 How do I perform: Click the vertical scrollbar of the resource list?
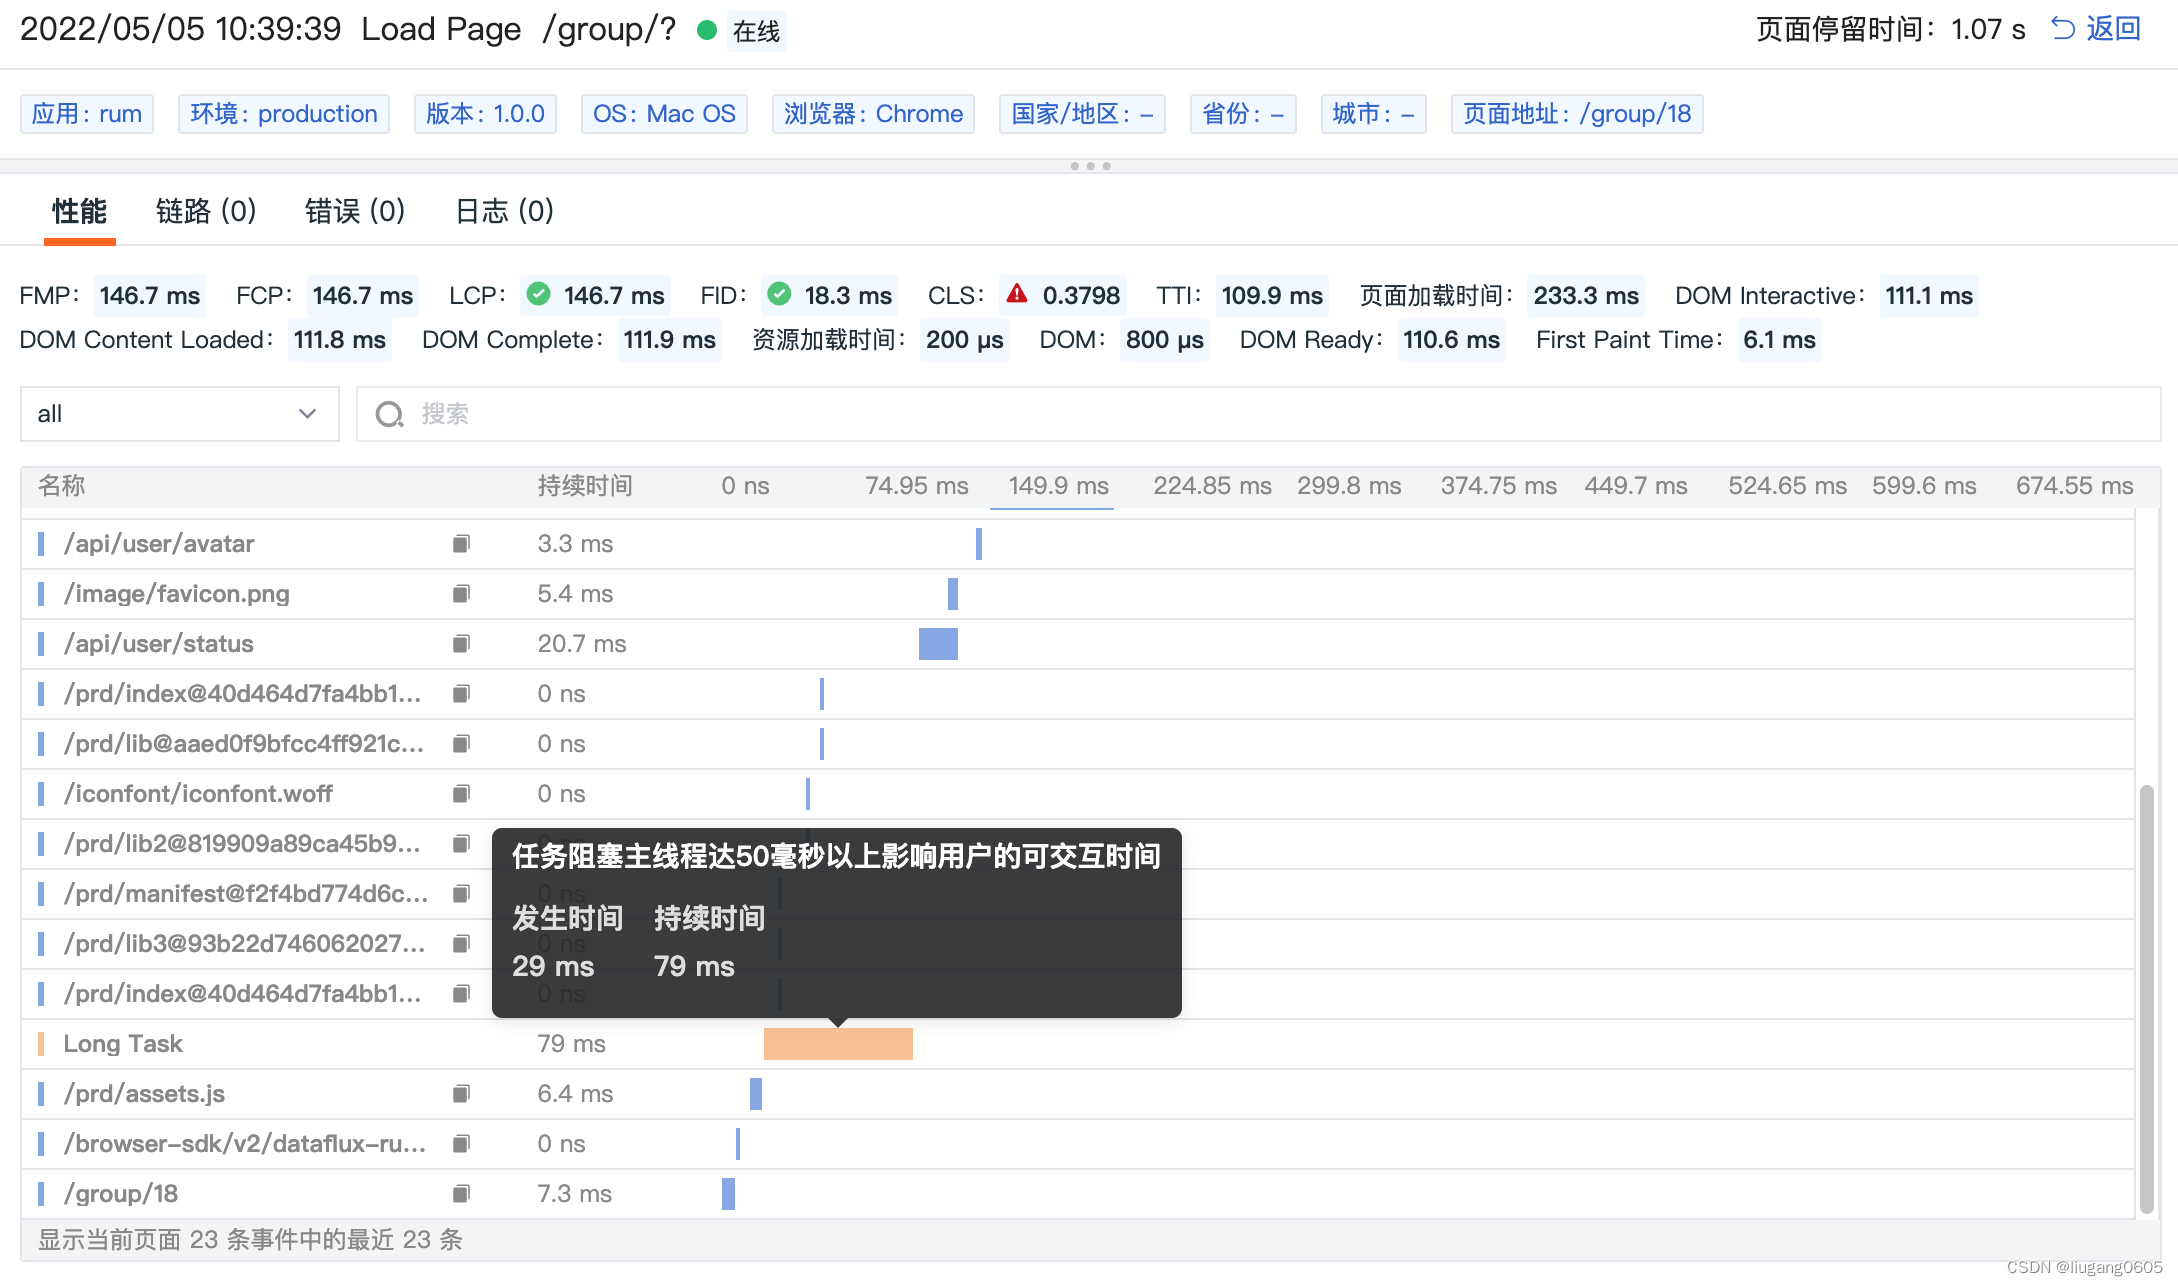[2146, 999]
